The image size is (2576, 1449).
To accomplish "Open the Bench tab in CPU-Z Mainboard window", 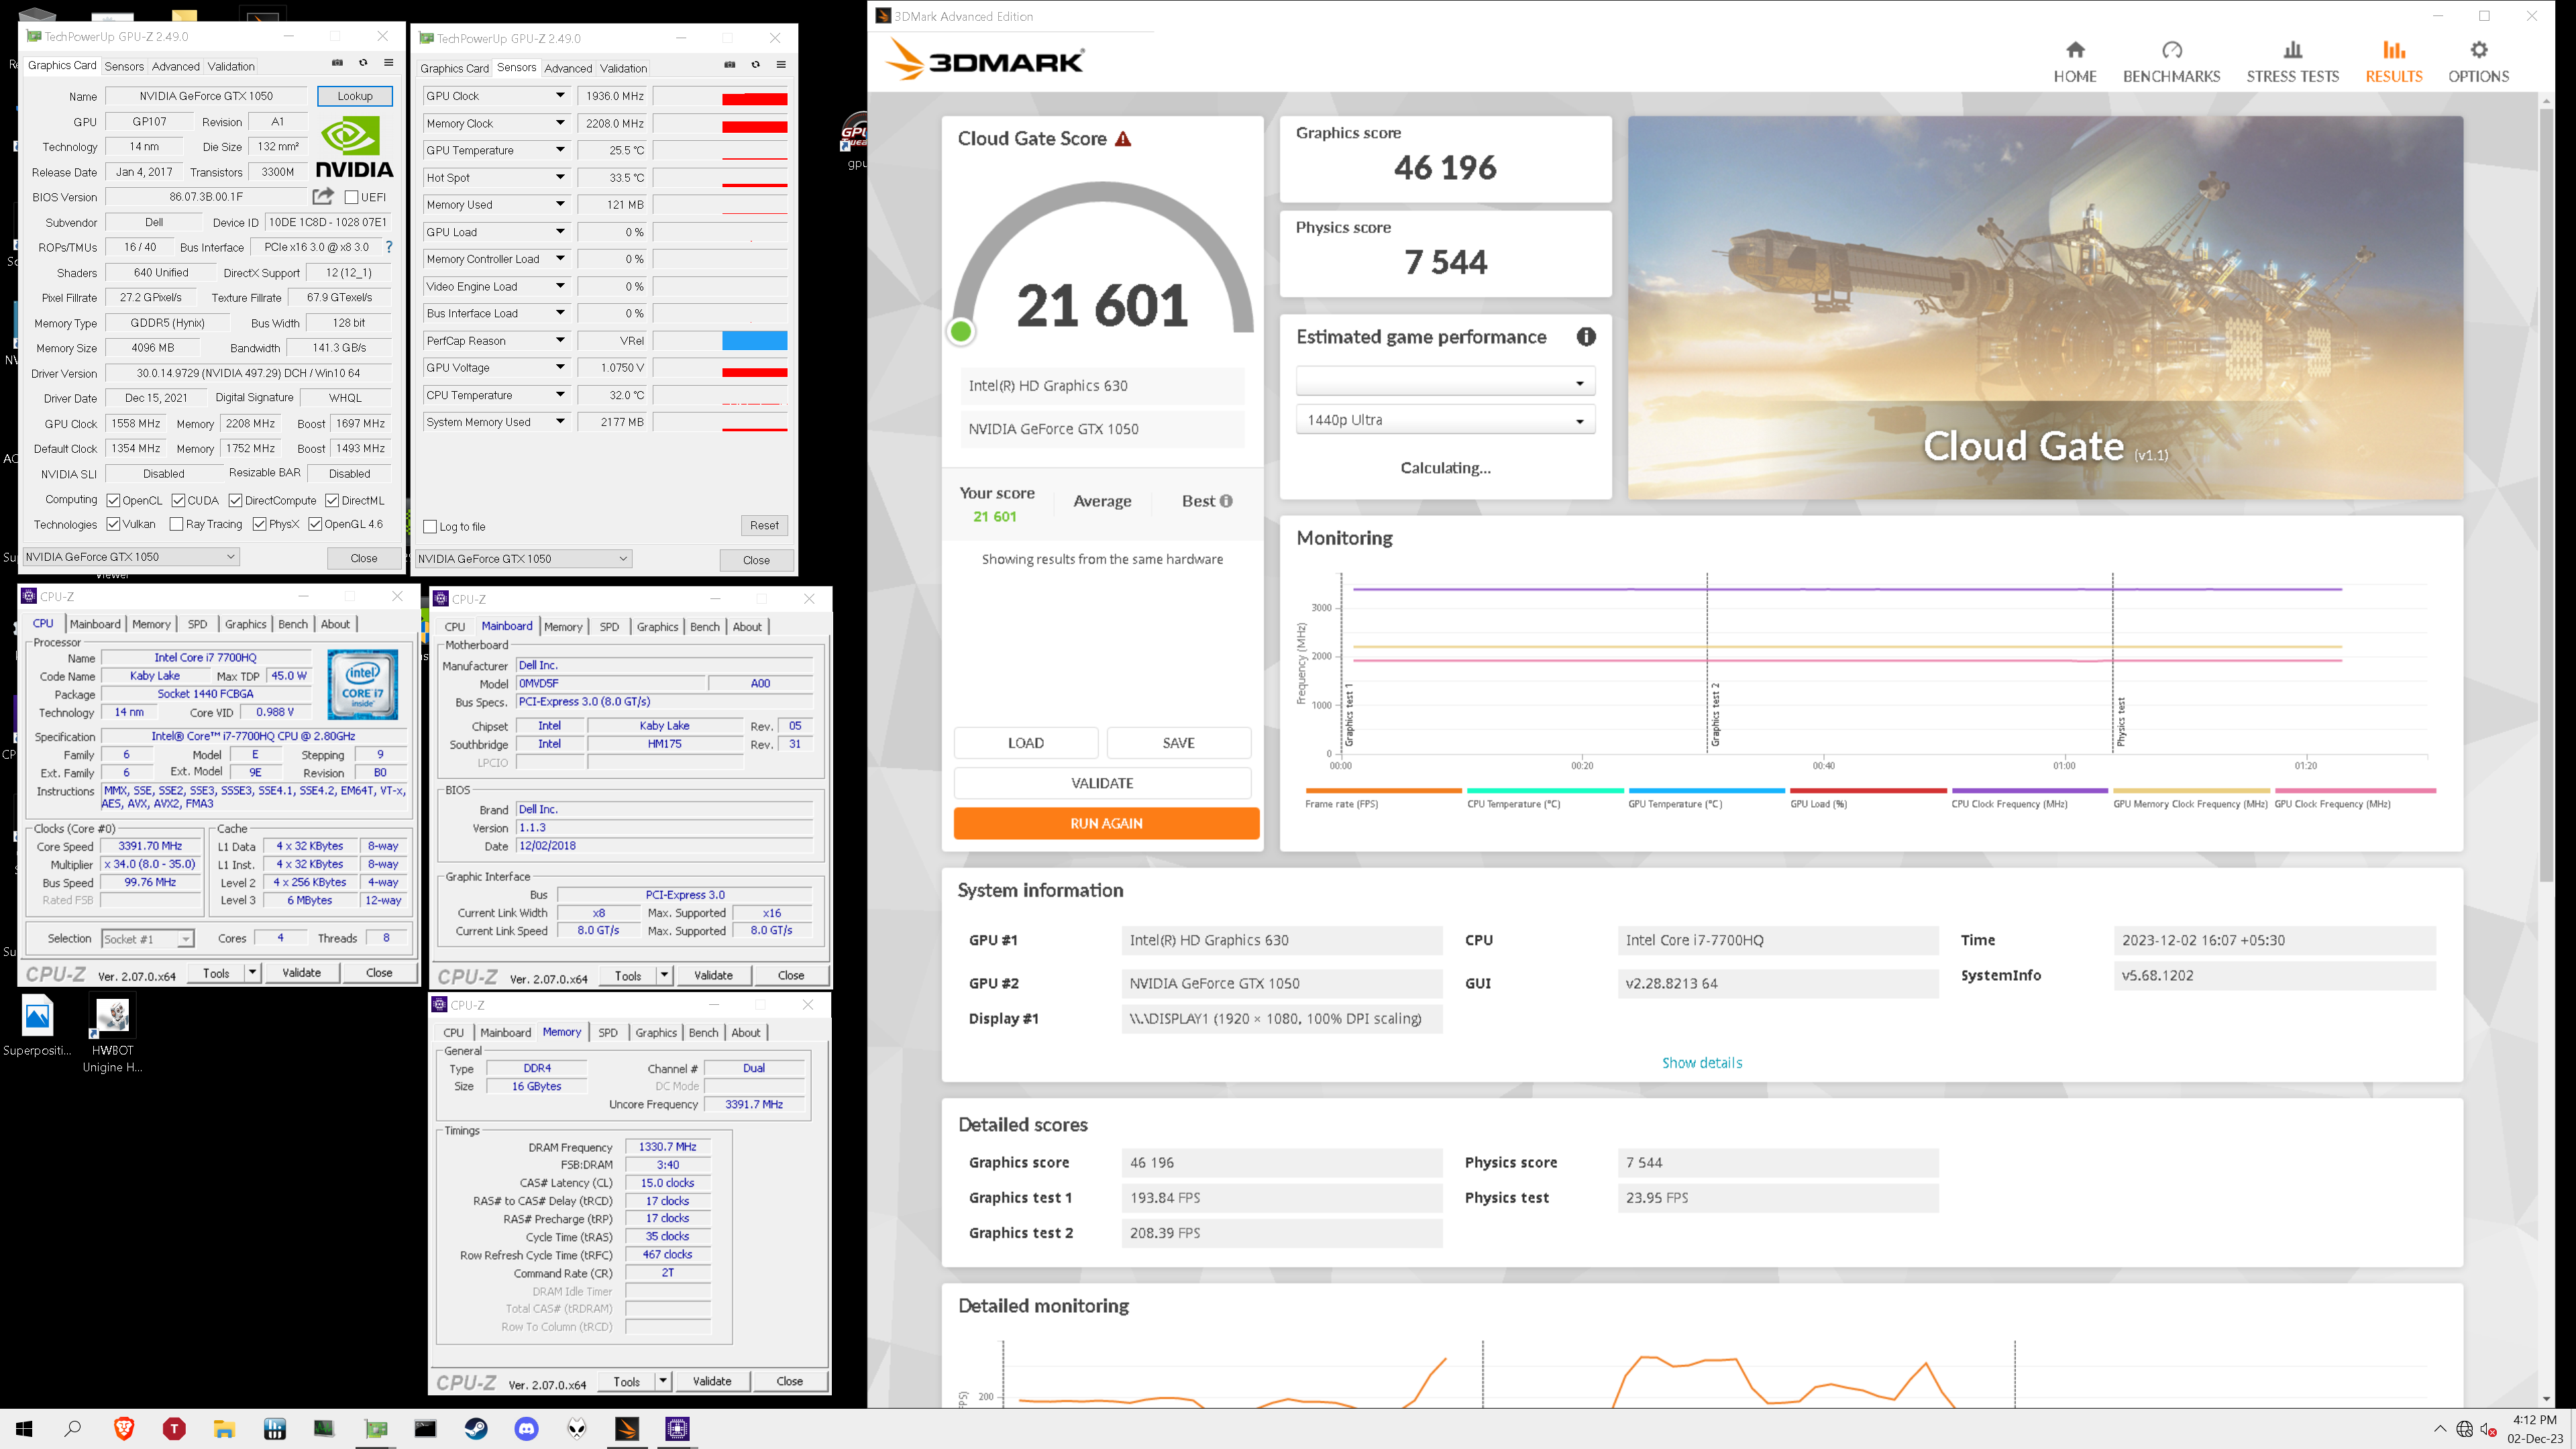I will 704,627.
